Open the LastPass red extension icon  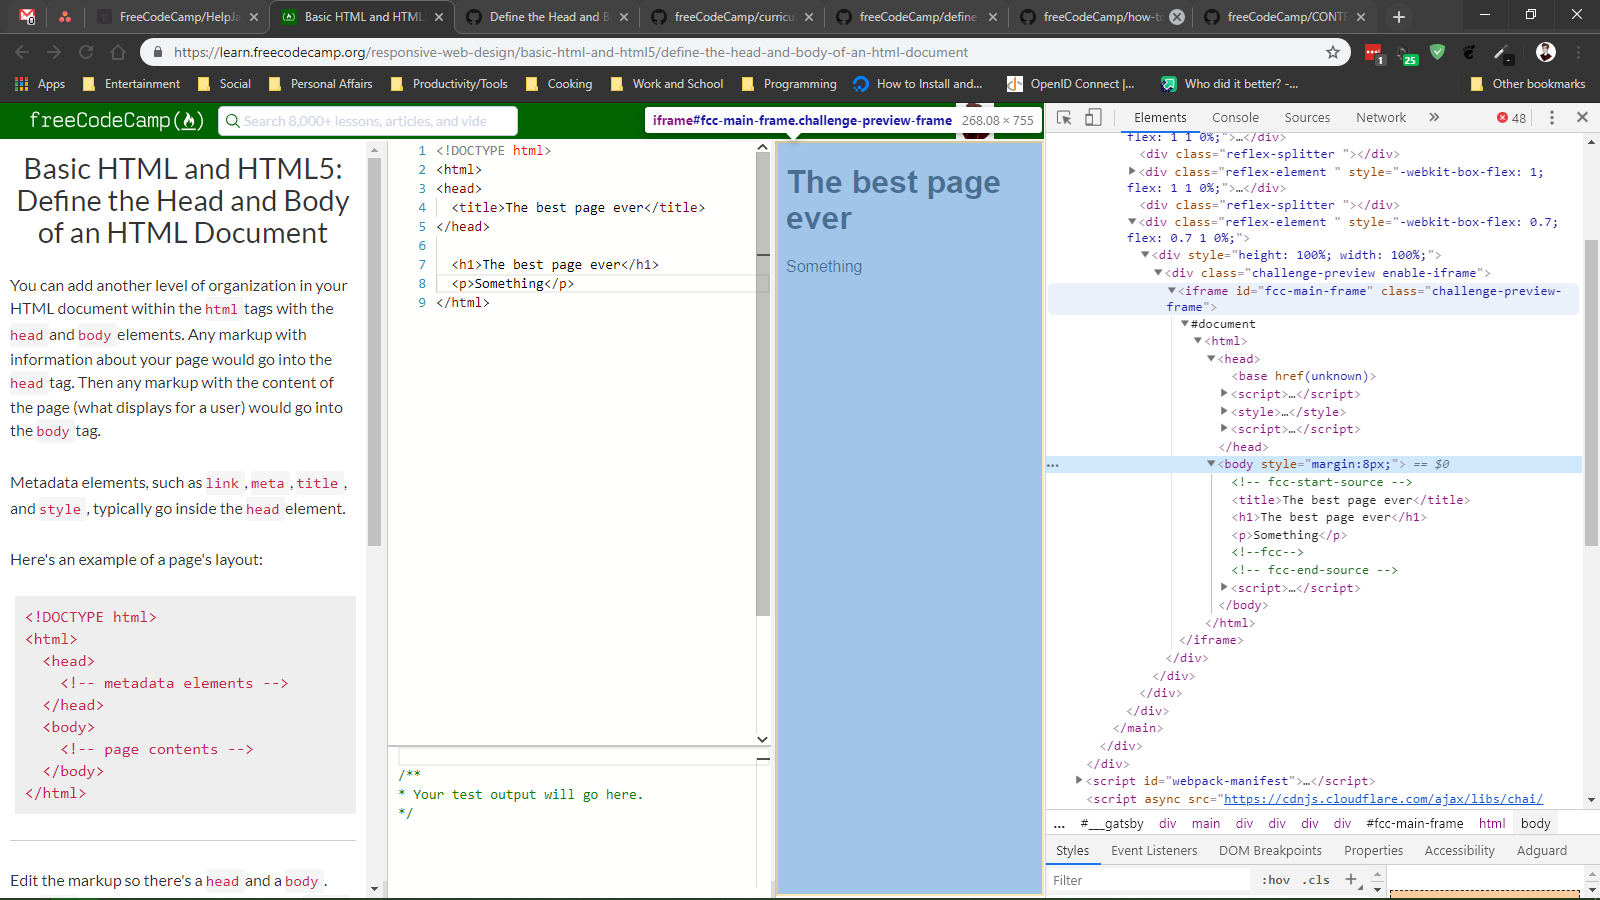pyautogui.click(x=1374, y=52)
